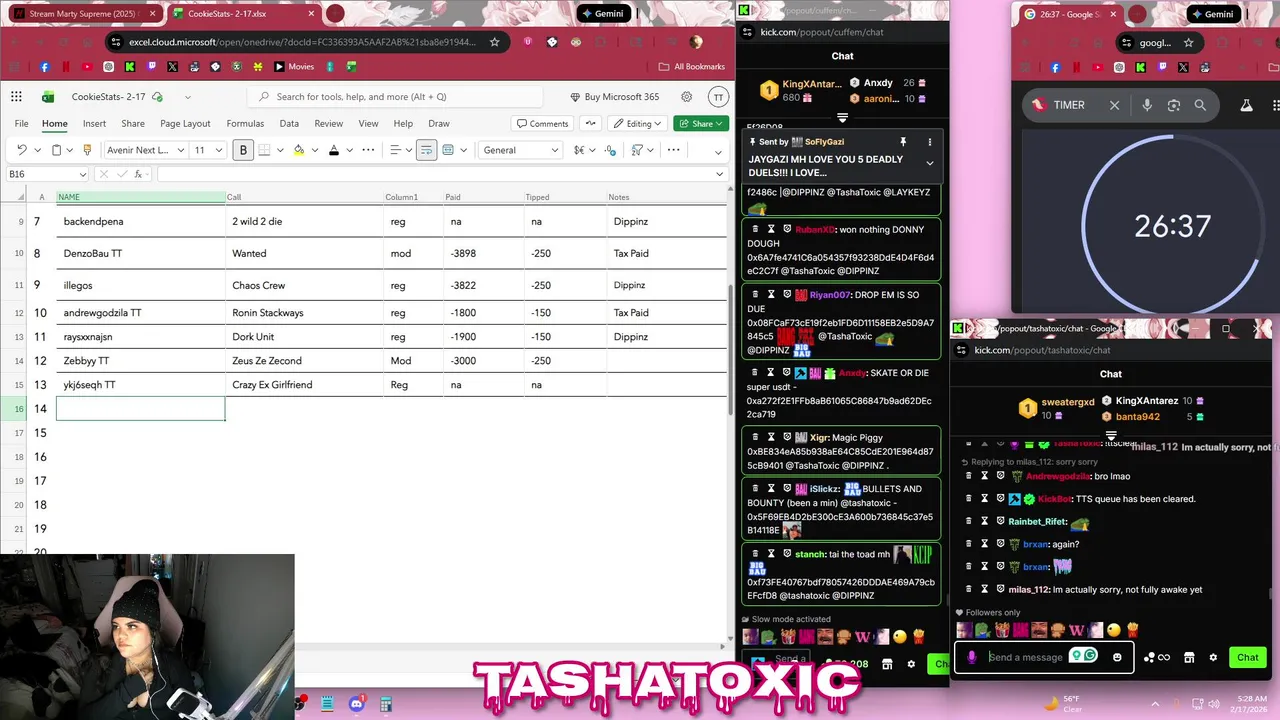Expand the pinned message chevron
1280x720 pixels.
[x=929, y=163]
